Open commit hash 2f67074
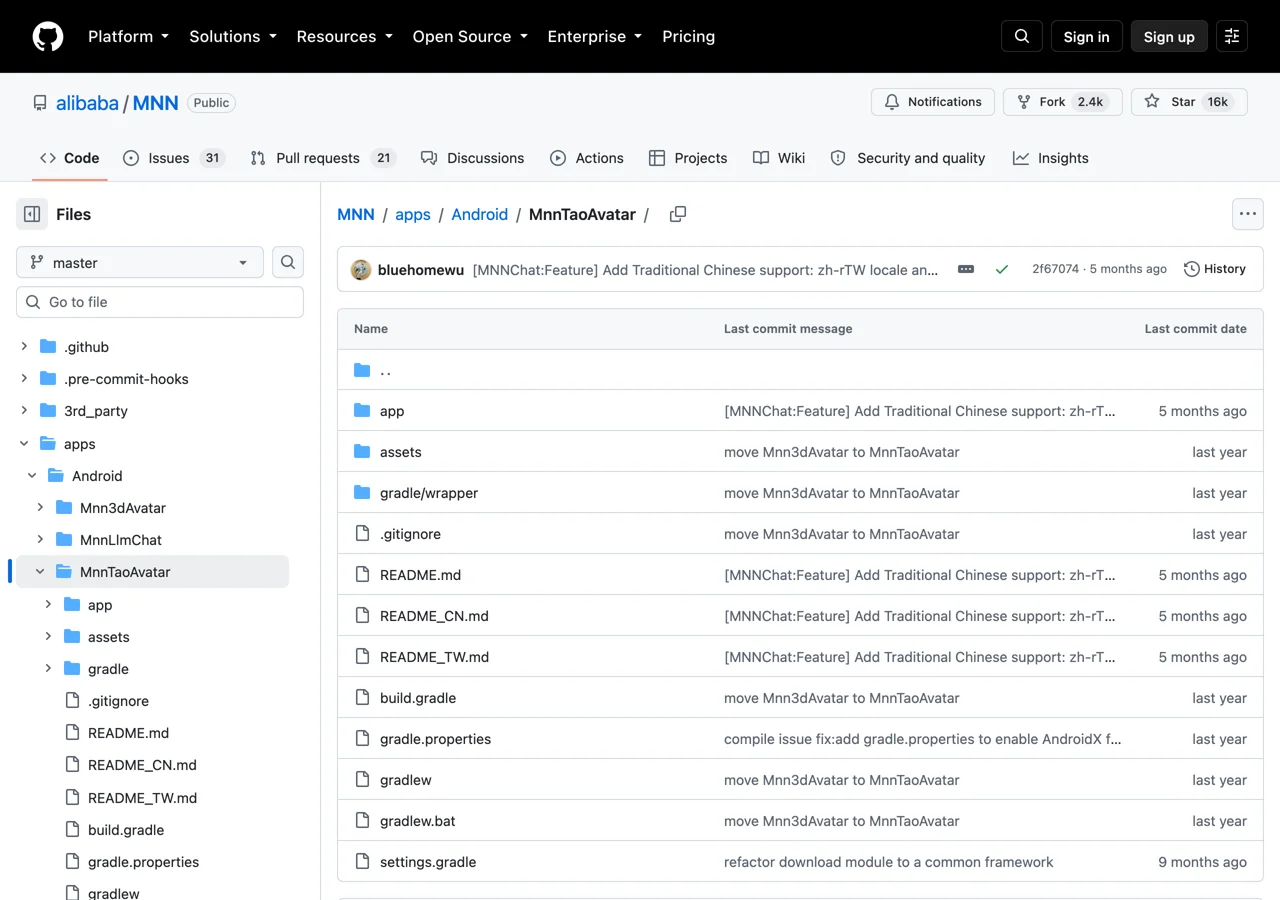The width and height of the screenshot is (1280, 900). pos(1055,269)
